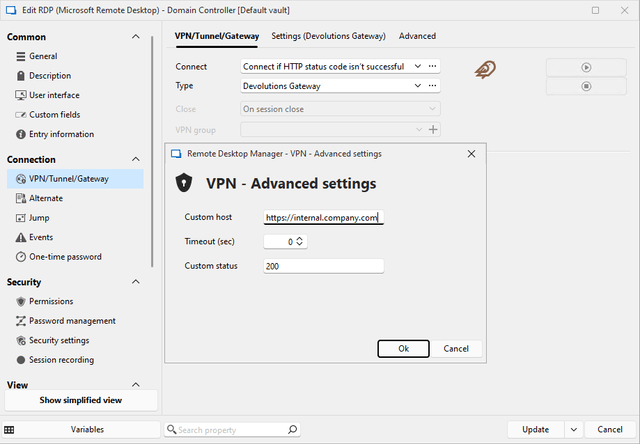640x444 pixels.
Task: Open One-time password section
Action: coord(65,257)
